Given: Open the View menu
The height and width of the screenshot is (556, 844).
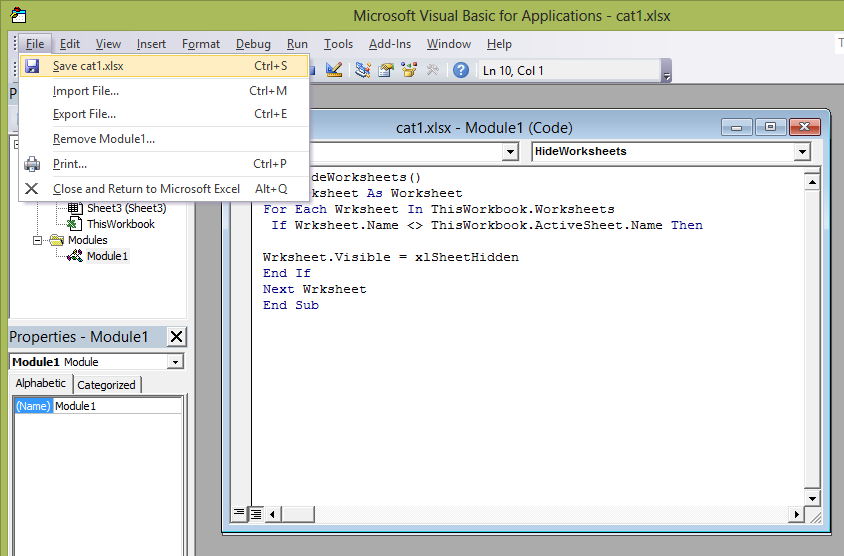Looking at the screenshot, I should 108,44.
